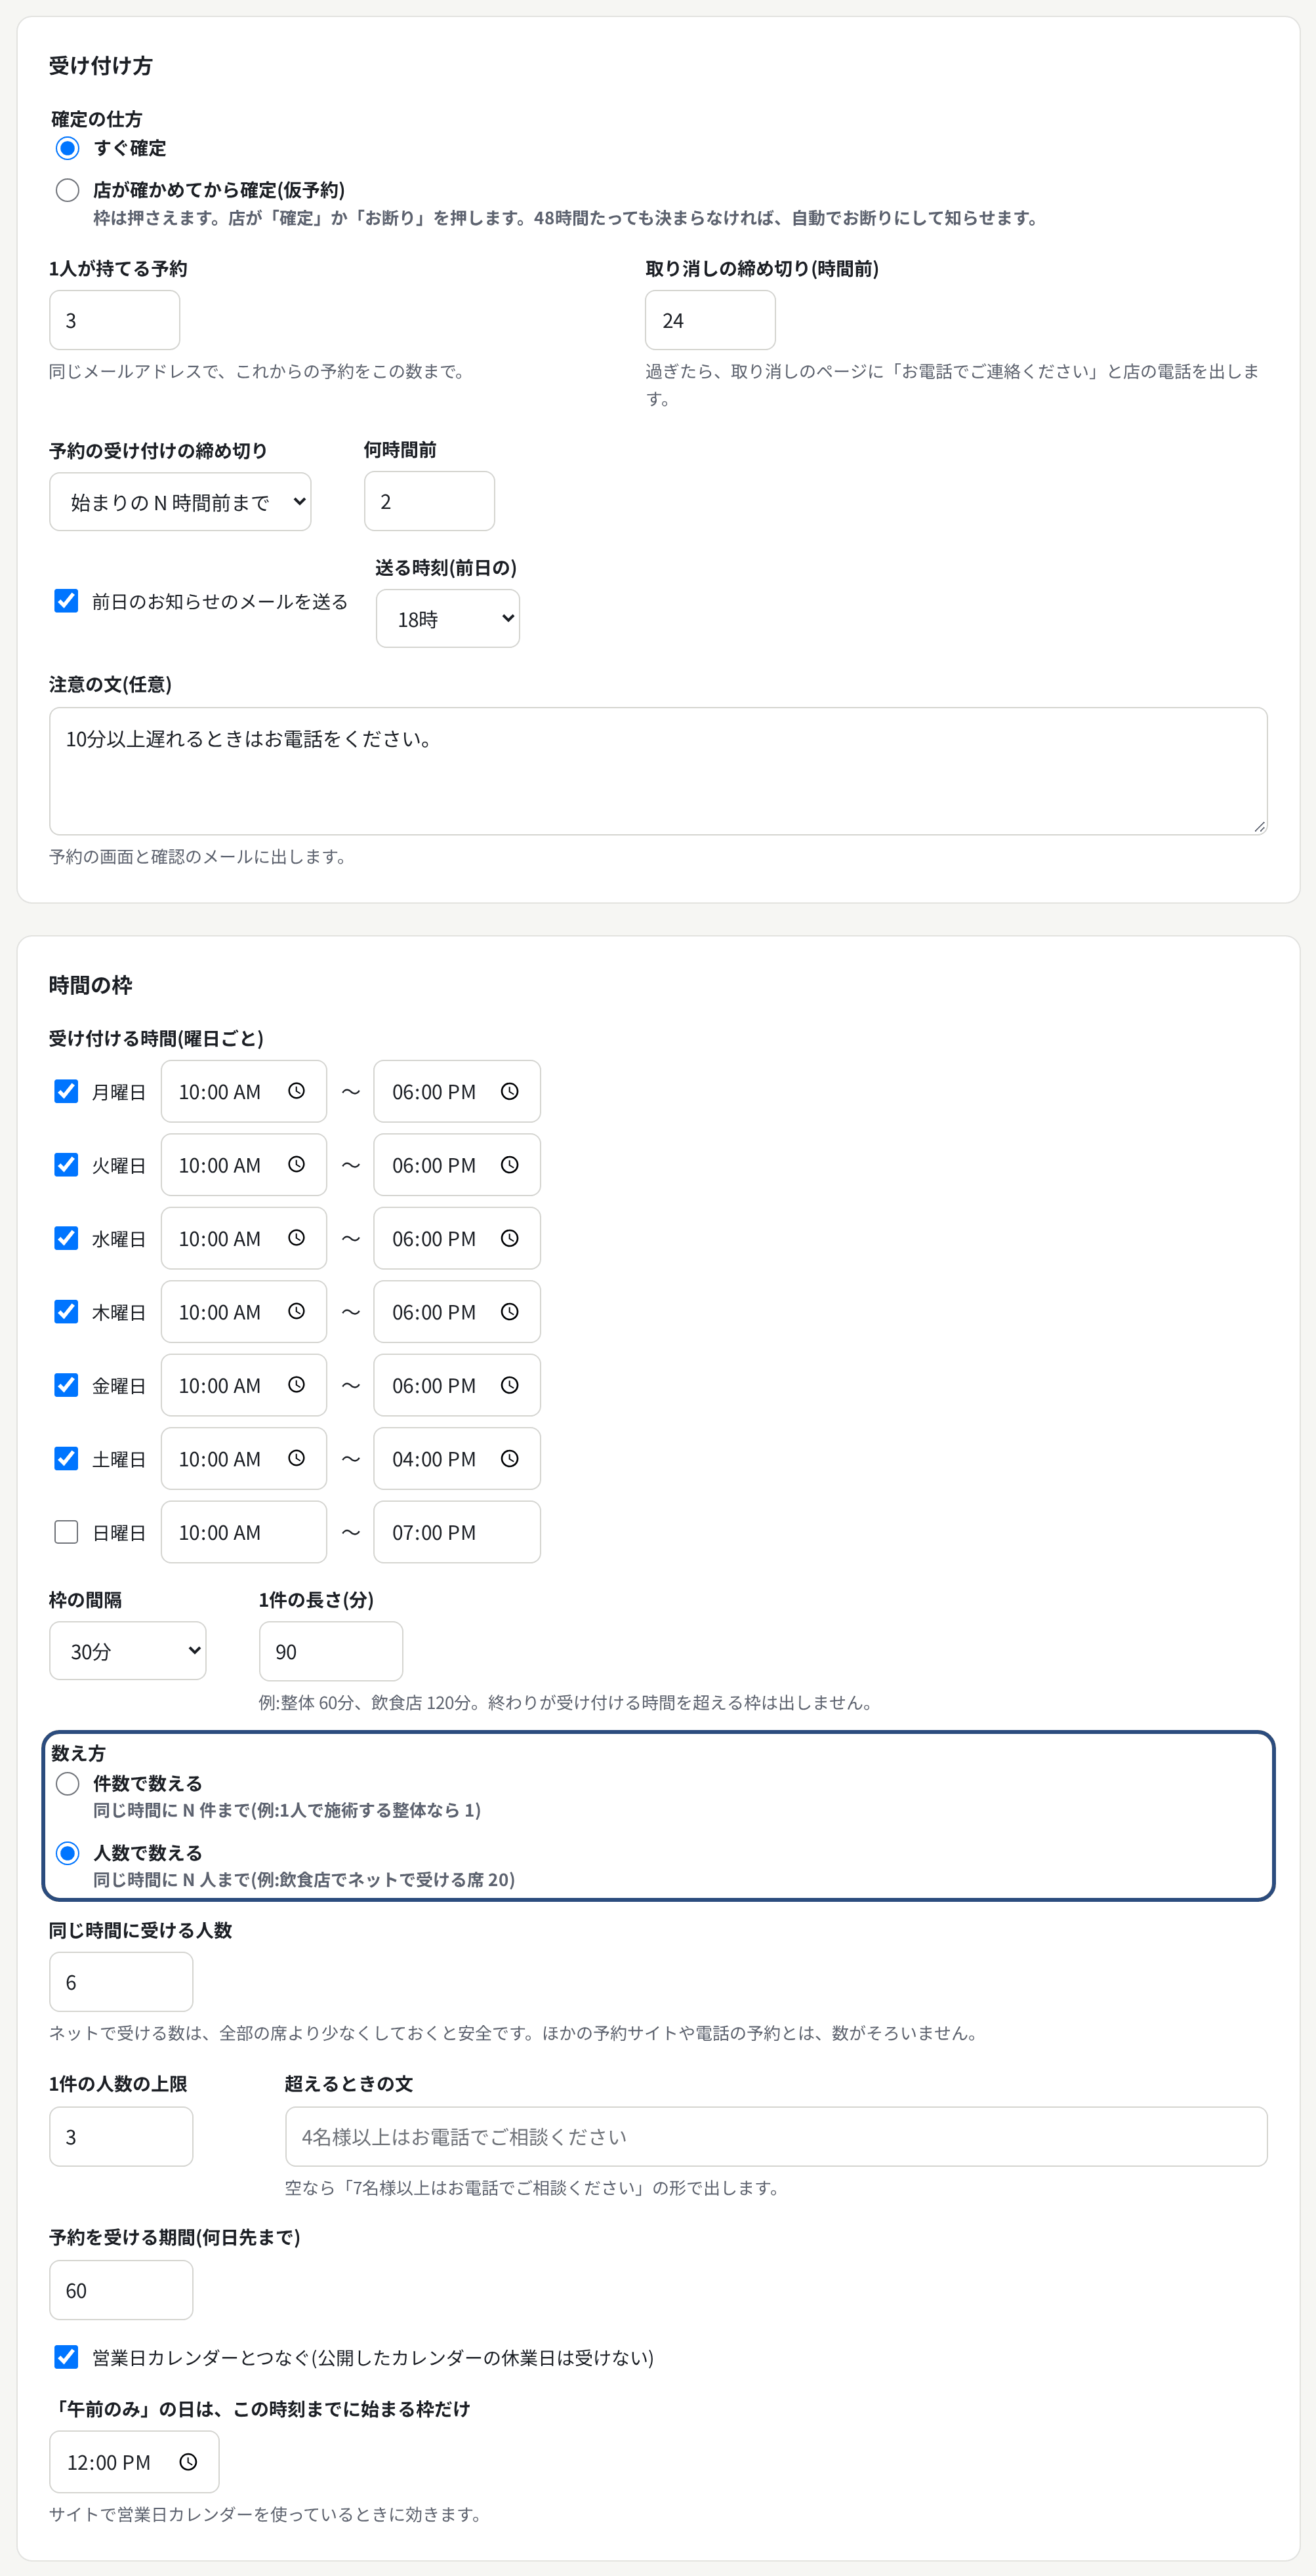1316x2576 pixels.
Task: Click the 何時間前 number field
Action: 429,501
